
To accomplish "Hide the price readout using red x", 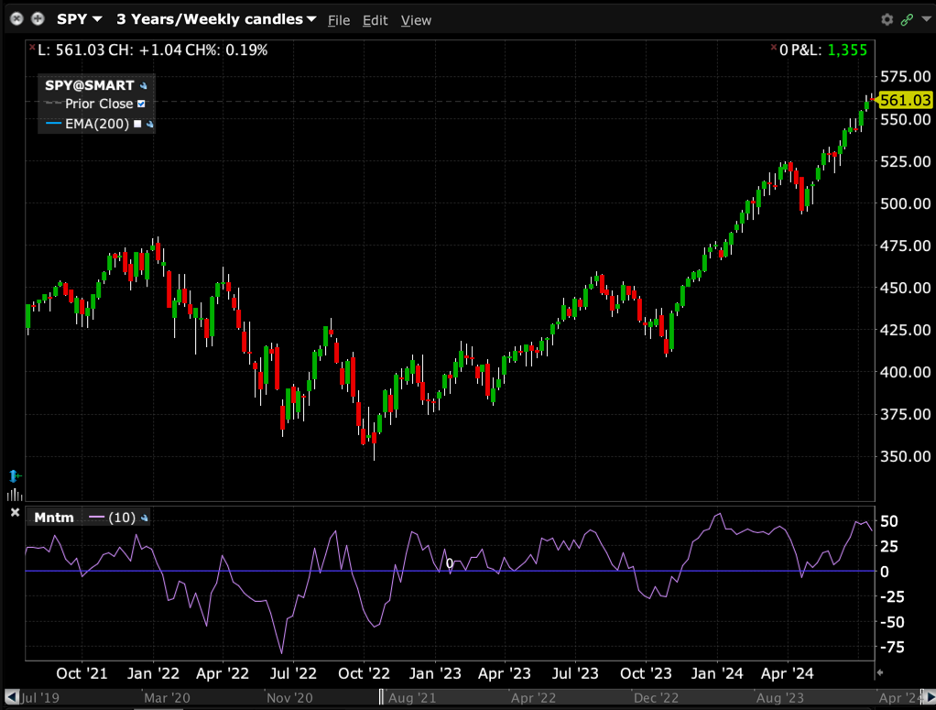I will click(31, 49).
